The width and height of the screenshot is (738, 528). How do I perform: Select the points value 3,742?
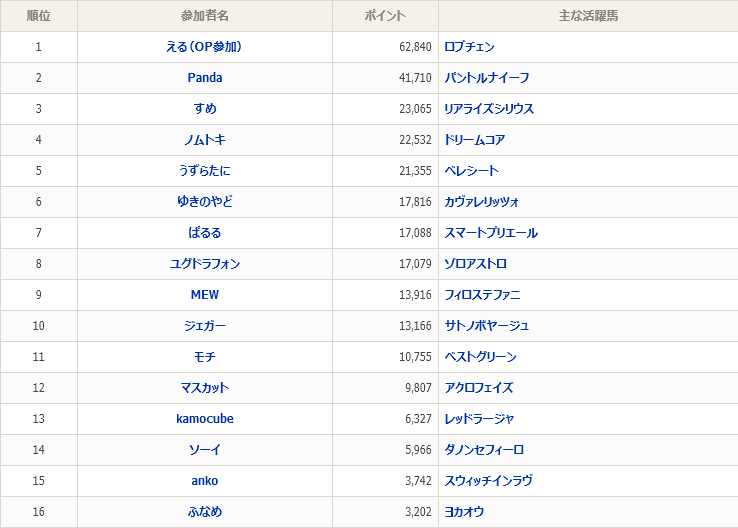point(418,481)
